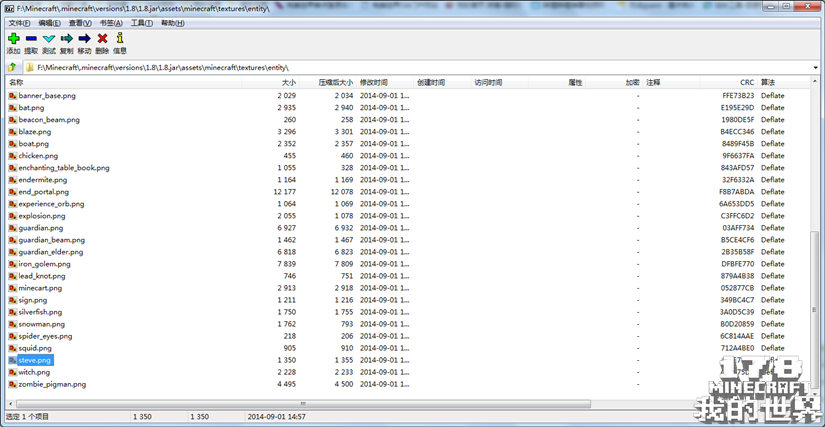The width and height of the screenshot is (825, 427).
Task: Open the Tools (工具) menu
Action: [x=142, y=23]
